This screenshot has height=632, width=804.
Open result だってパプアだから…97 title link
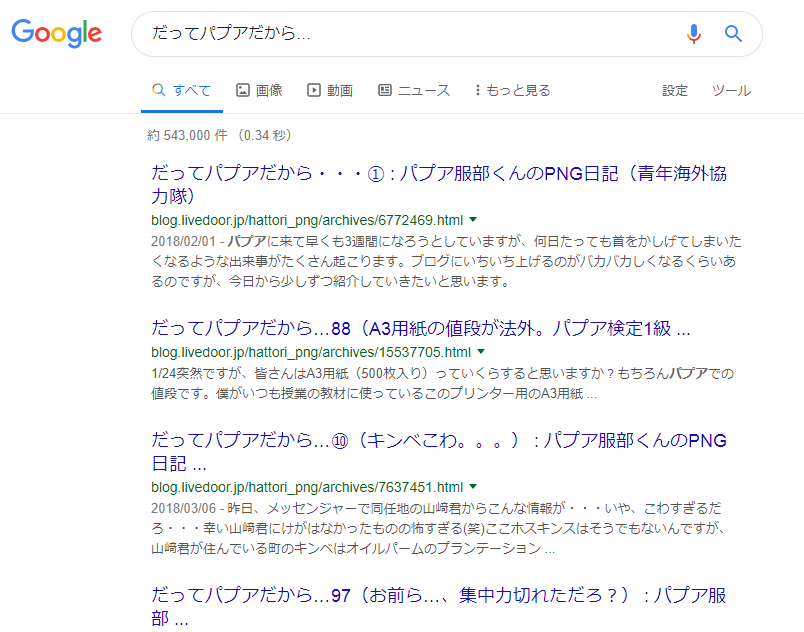(x=439, y=606)
